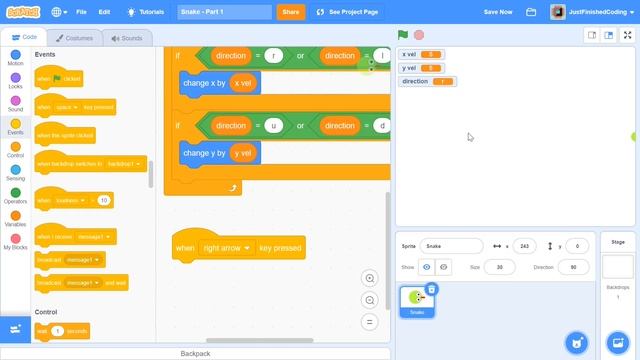Open the backdrop1 dropdown in palette block
The image size is (640, 360).
coord(124,164)
